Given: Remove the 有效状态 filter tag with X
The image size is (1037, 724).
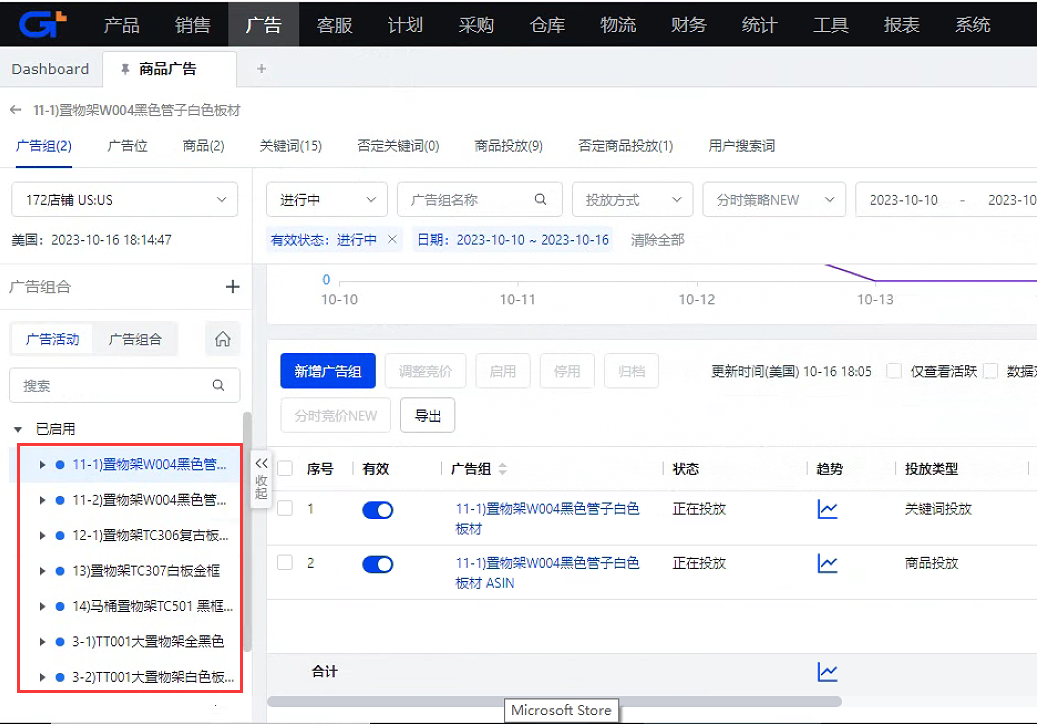Looking at the screenshot, I should pyautogui.click(x=392, y=240).
